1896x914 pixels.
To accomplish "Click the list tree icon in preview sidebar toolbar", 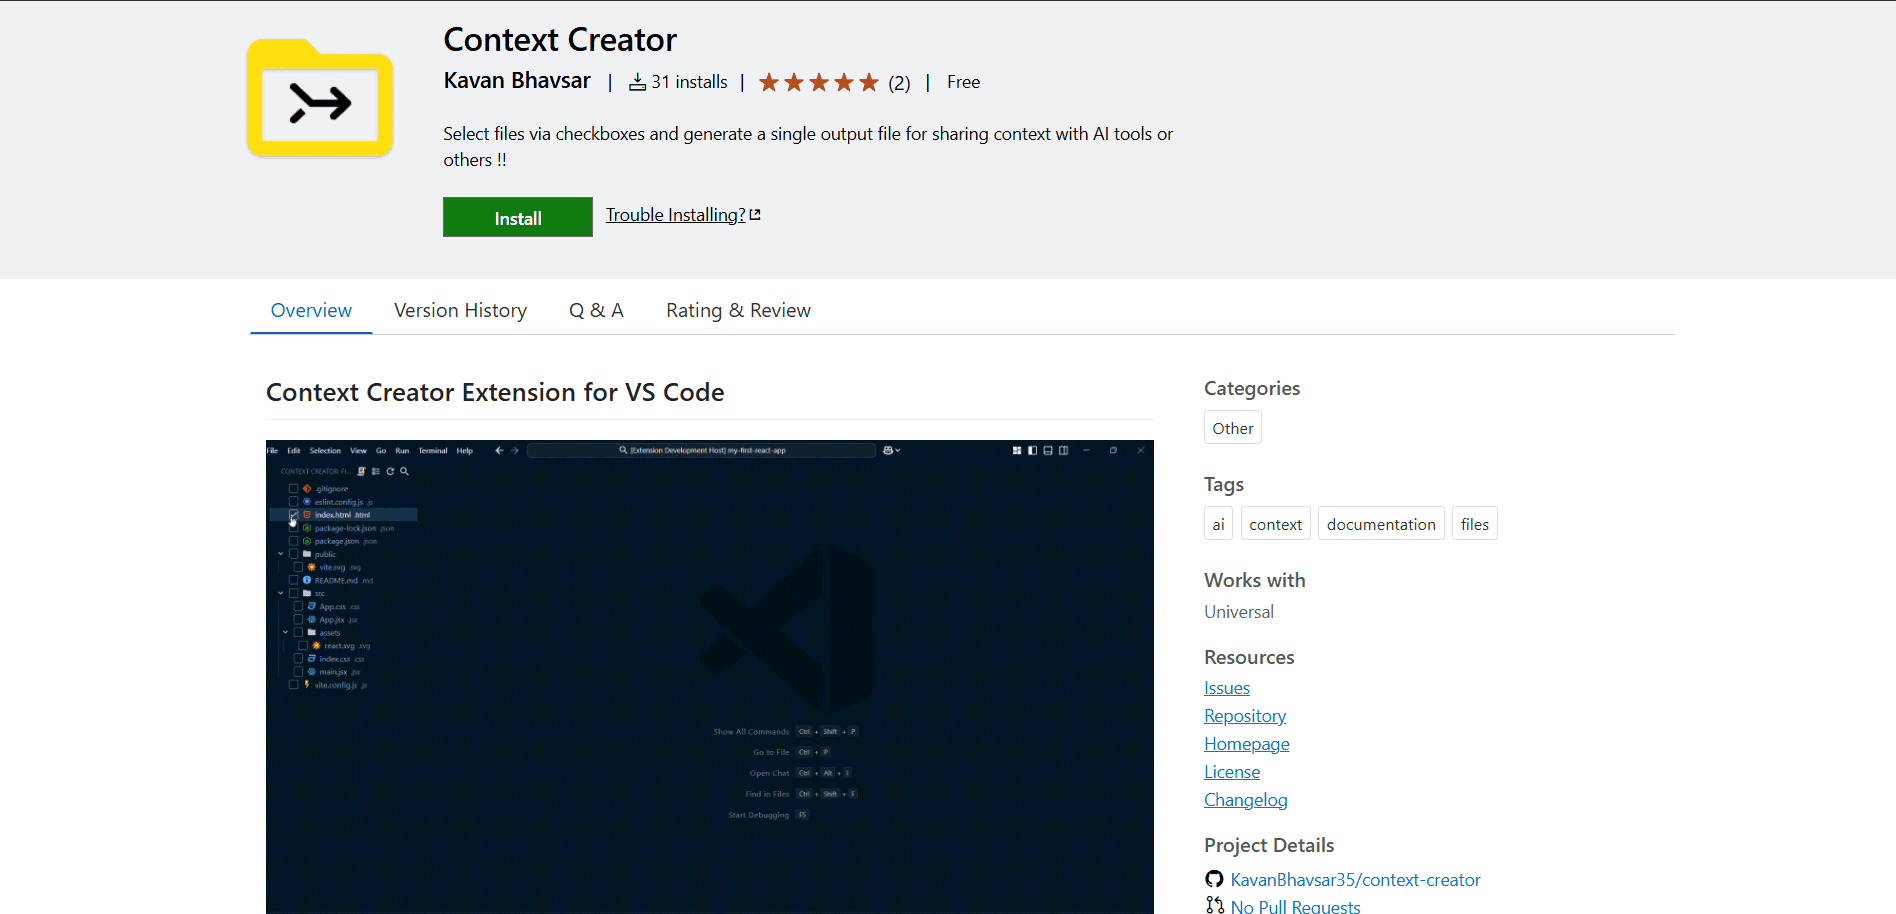I will (376, 471).
